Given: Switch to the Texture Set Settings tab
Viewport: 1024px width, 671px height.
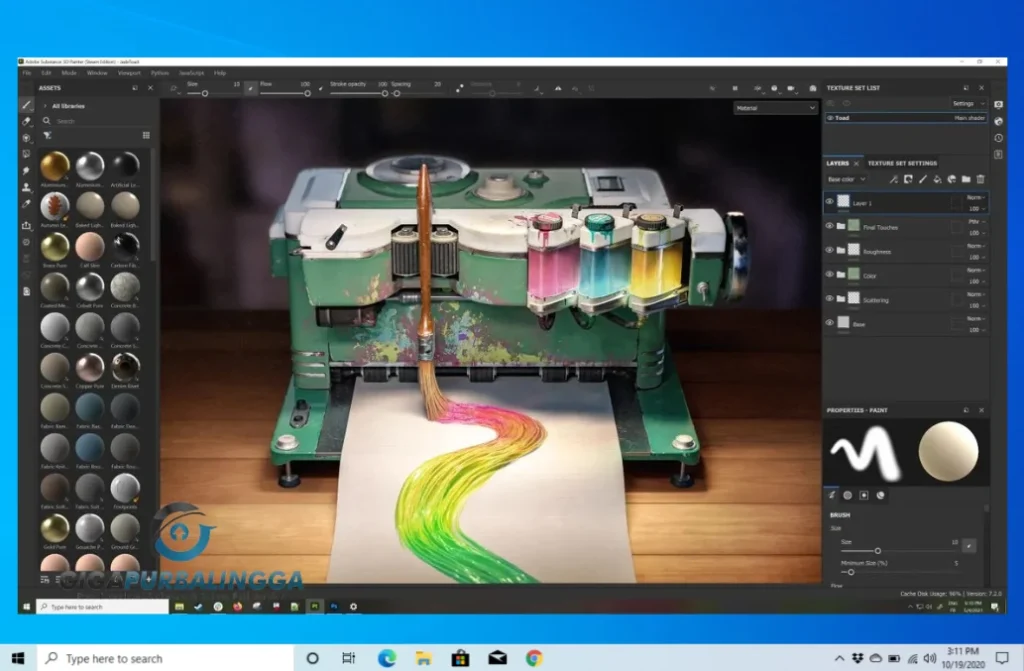Looking at the screenshot, I should 902,163.
